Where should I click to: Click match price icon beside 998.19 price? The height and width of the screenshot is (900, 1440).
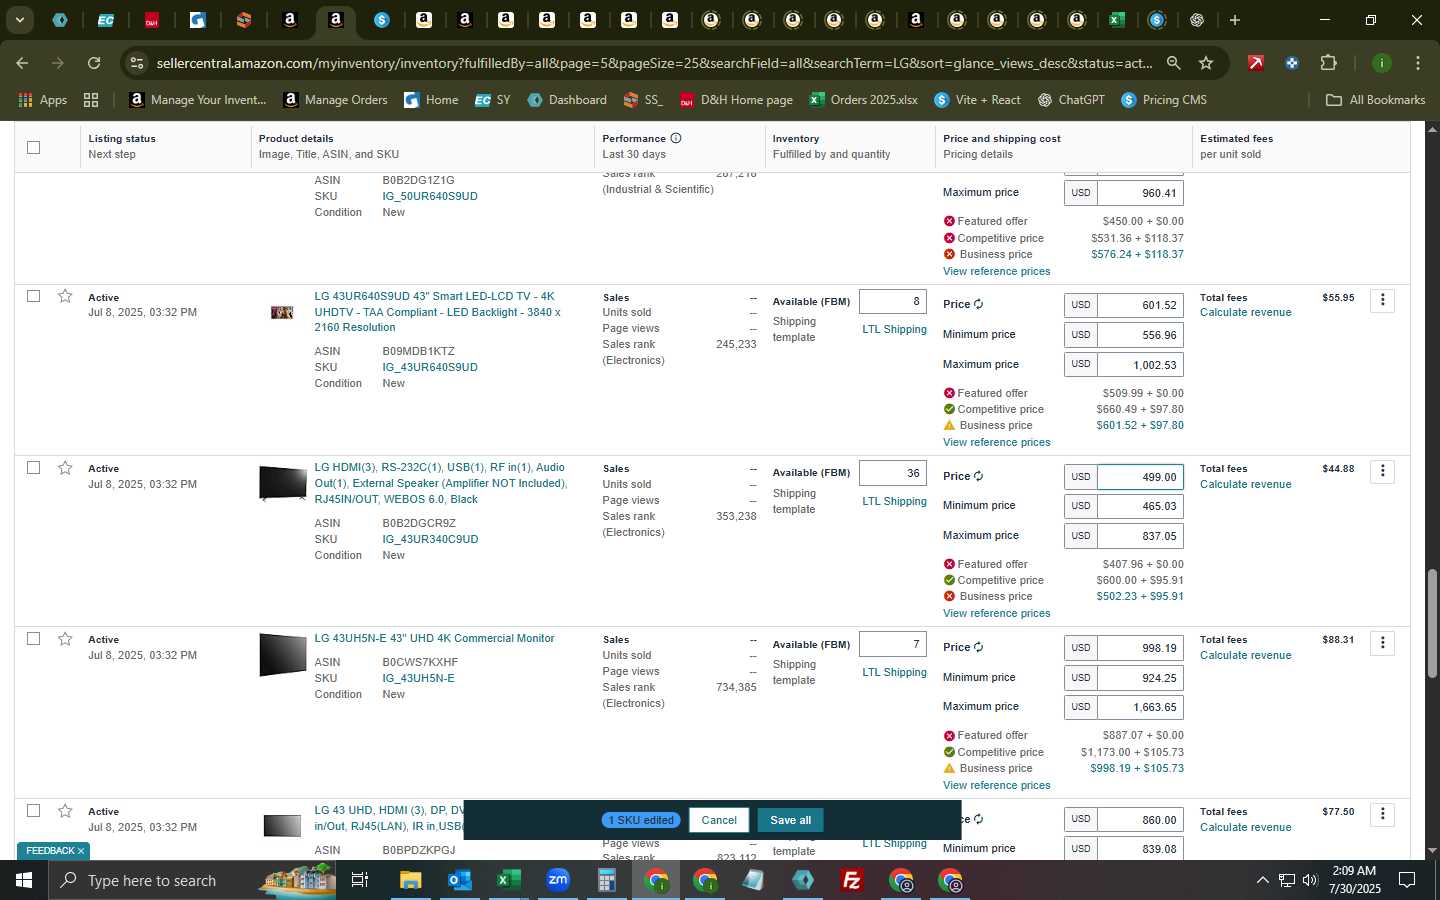[978, 647]
